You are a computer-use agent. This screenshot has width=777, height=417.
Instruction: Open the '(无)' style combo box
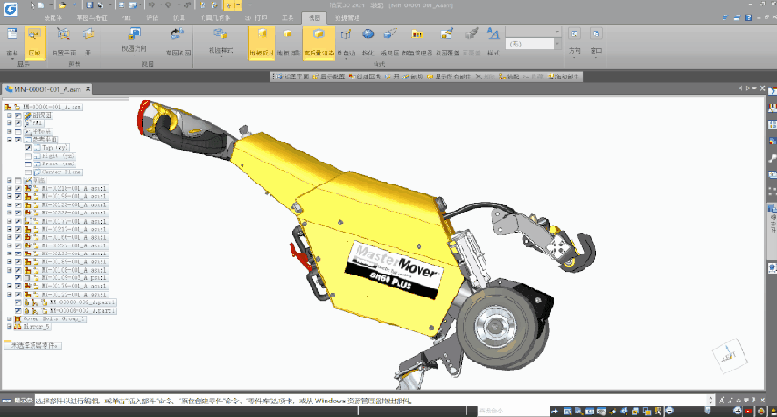pyautogui.click(x=530, y=44)
